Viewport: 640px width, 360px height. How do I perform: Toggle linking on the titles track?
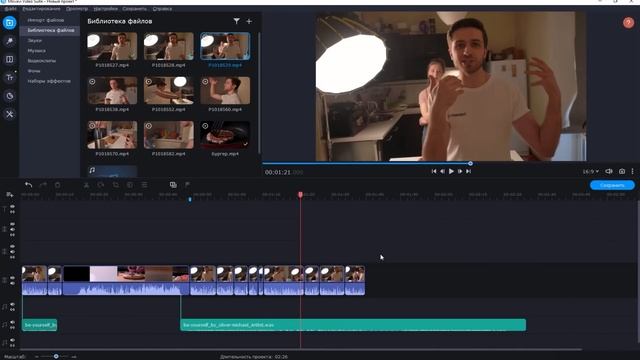(x=12, y=212)
